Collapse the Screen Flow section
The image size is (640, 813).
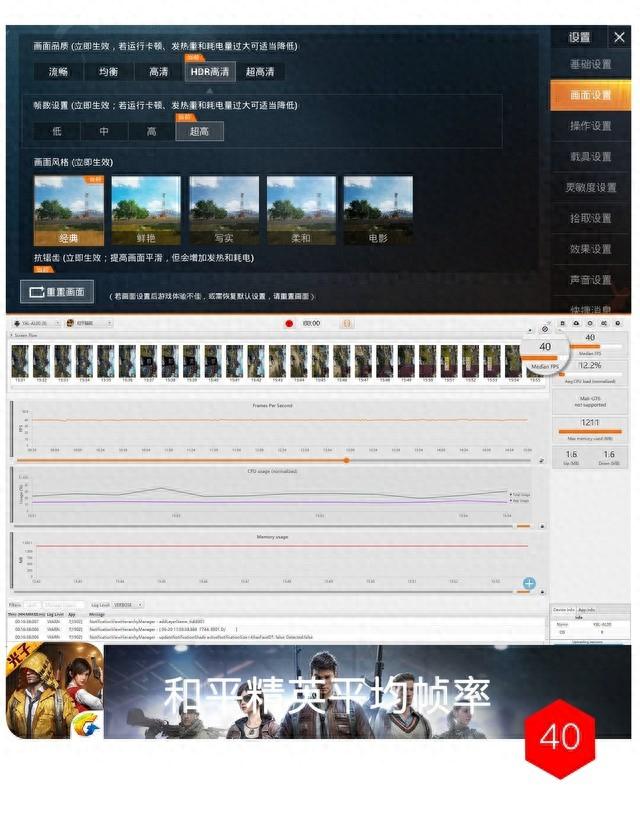(11, 335)
